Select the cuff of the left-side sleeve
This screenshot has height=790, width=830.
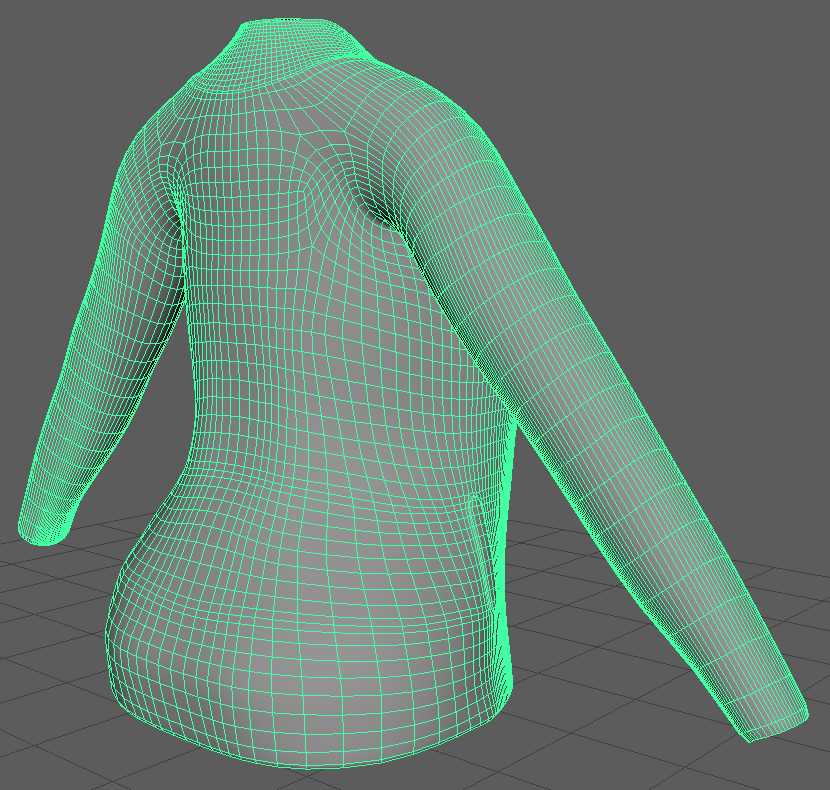45,527
